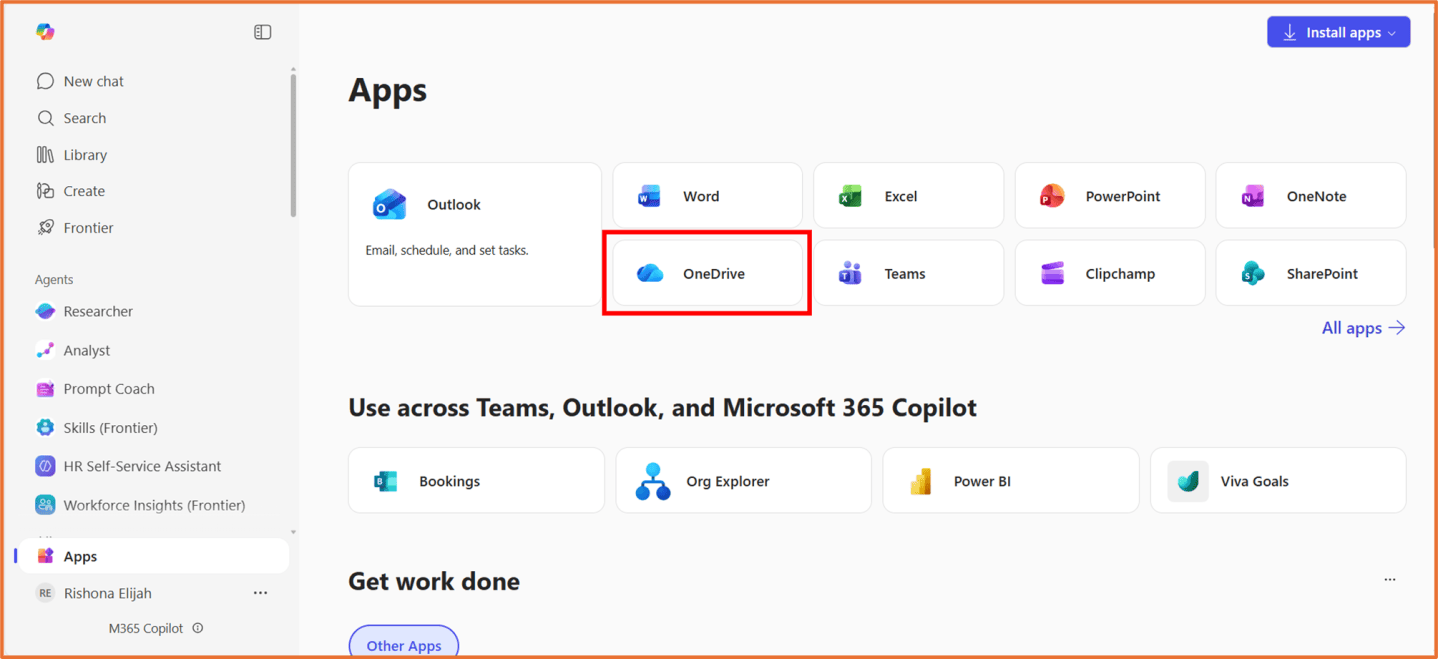Screen dimensions: 1438x659
Task: Click the OneNote app icon
Action: point(1253,196)
